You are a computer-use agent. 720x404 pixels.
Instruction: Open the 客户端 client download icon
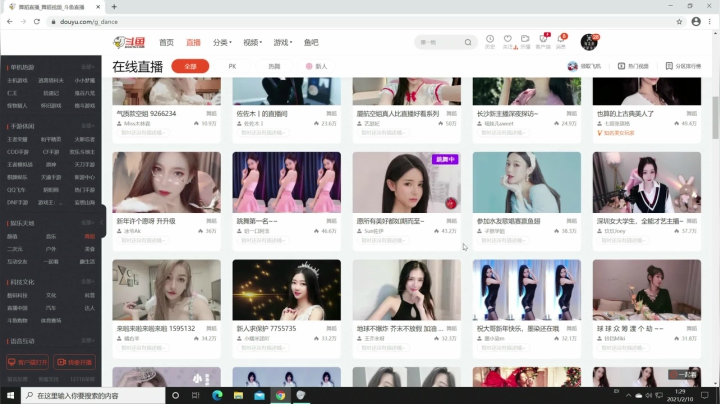click(543, 41)
